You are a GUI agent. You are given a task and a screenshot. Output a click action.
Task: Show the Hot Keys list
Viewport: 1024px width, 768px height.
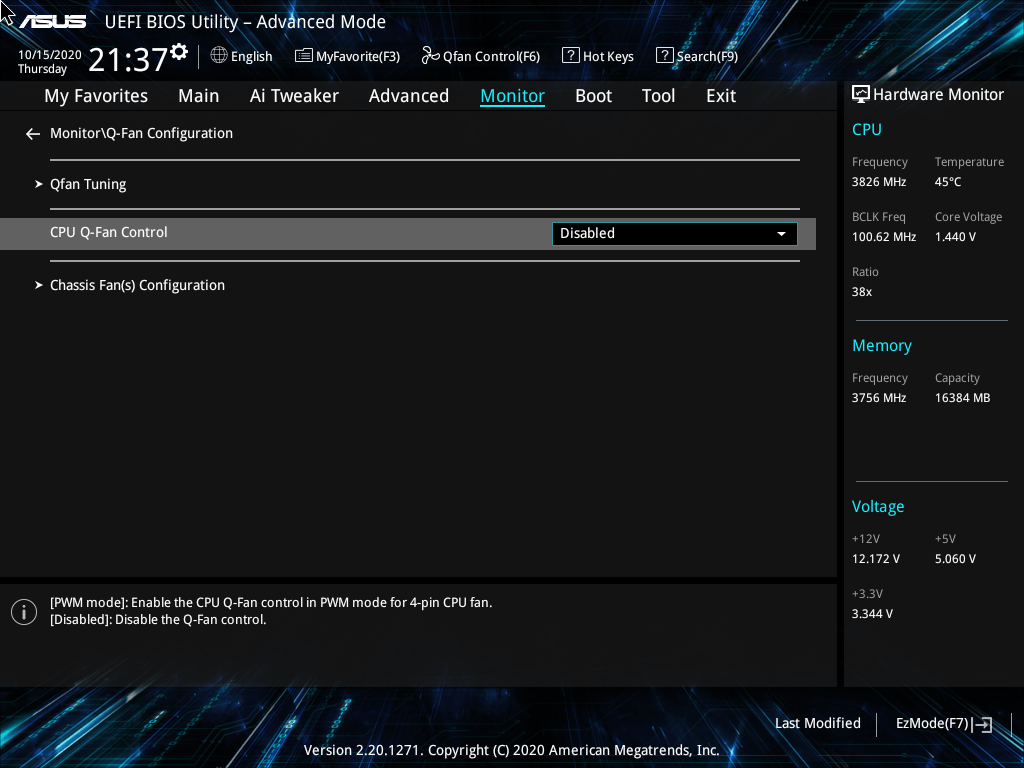coord(598,56)
